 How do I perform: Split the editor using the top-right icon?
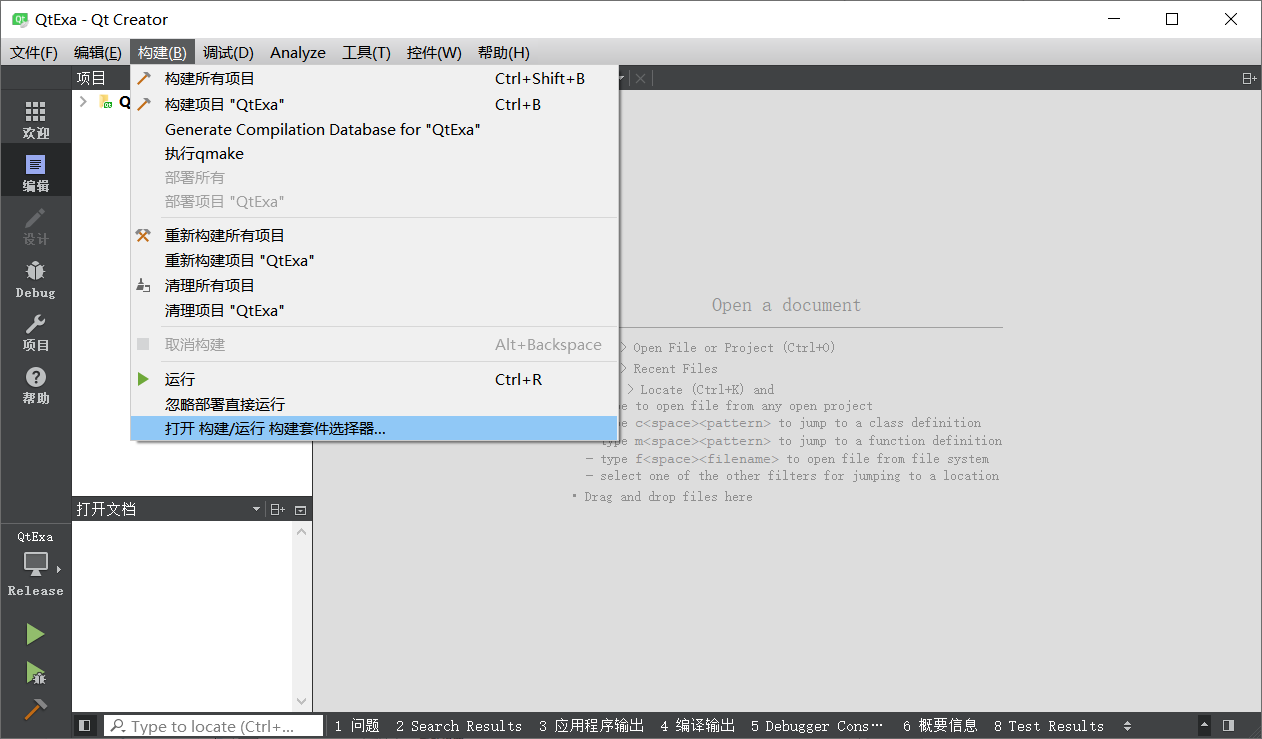[x=1248, y=78]
